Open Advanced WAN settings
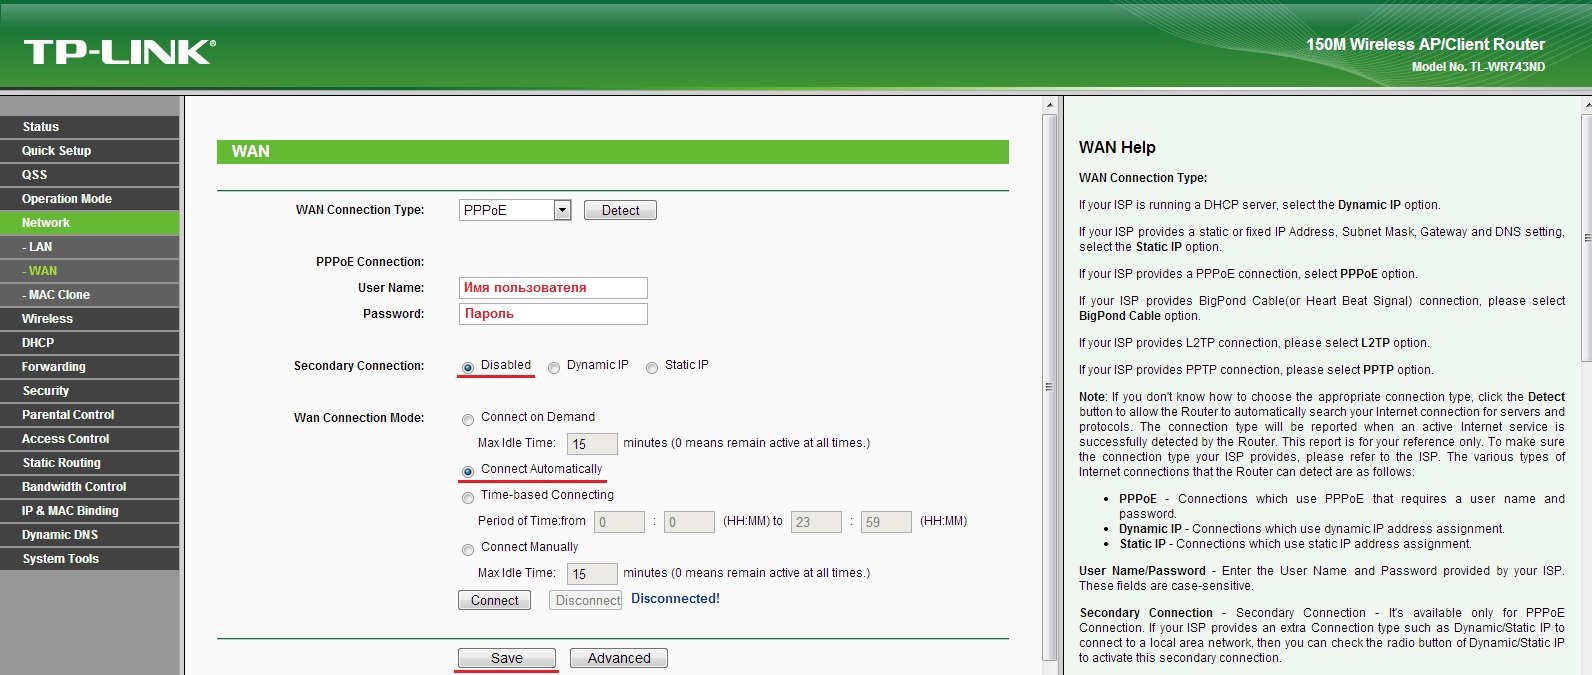 (x=618, y=658)
